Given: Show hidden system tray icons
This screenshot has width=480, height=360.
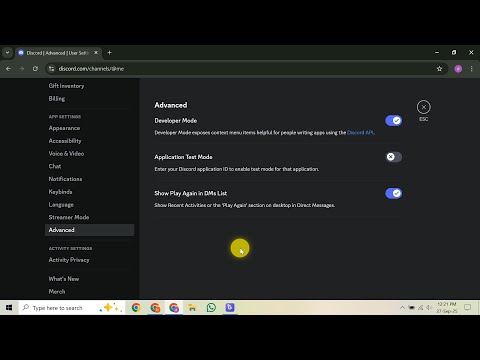Looking at the screenshot, I should 402,308.
